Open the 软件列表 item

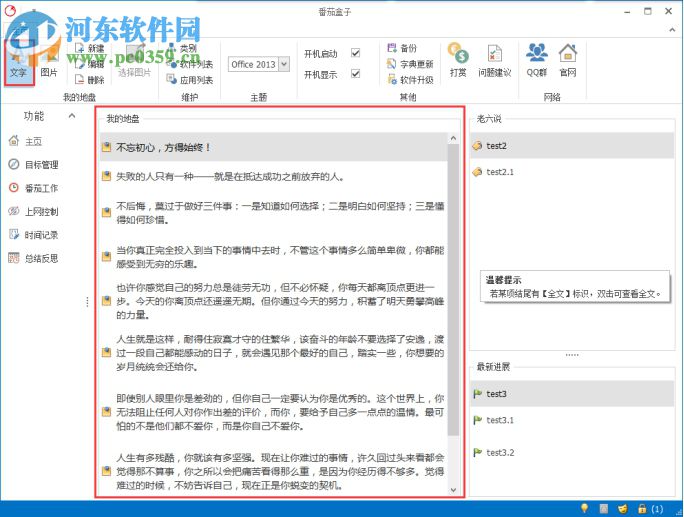(190, 64)
